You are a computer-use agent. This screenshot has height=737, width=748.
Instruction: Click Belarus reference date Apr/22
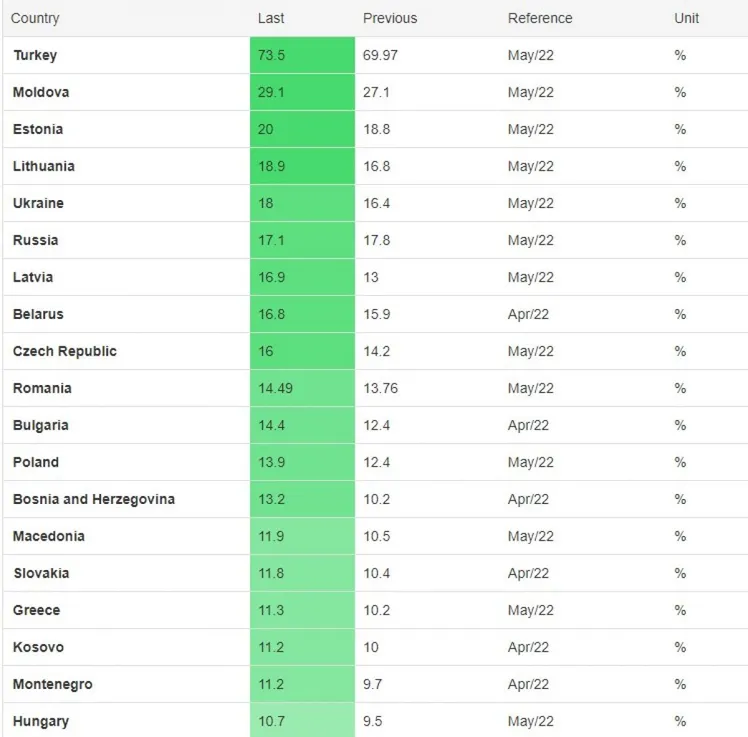[x=528, y=315]
